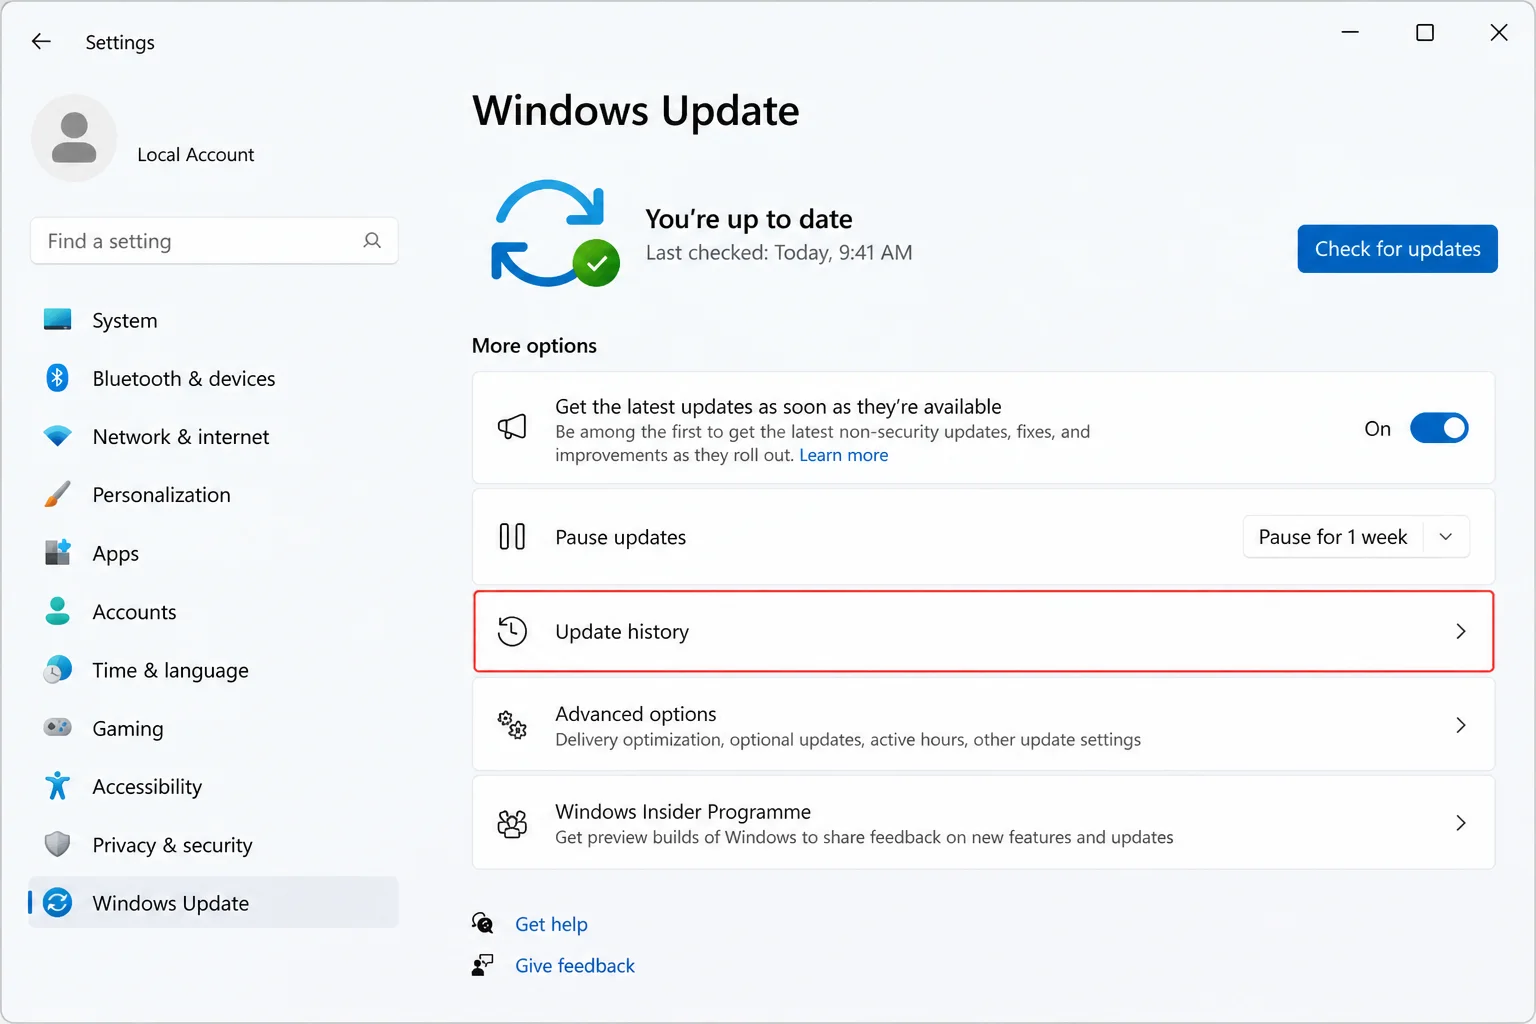Minimize the Settings window
This screenshot has width=1536, height=1024.
1350,33
